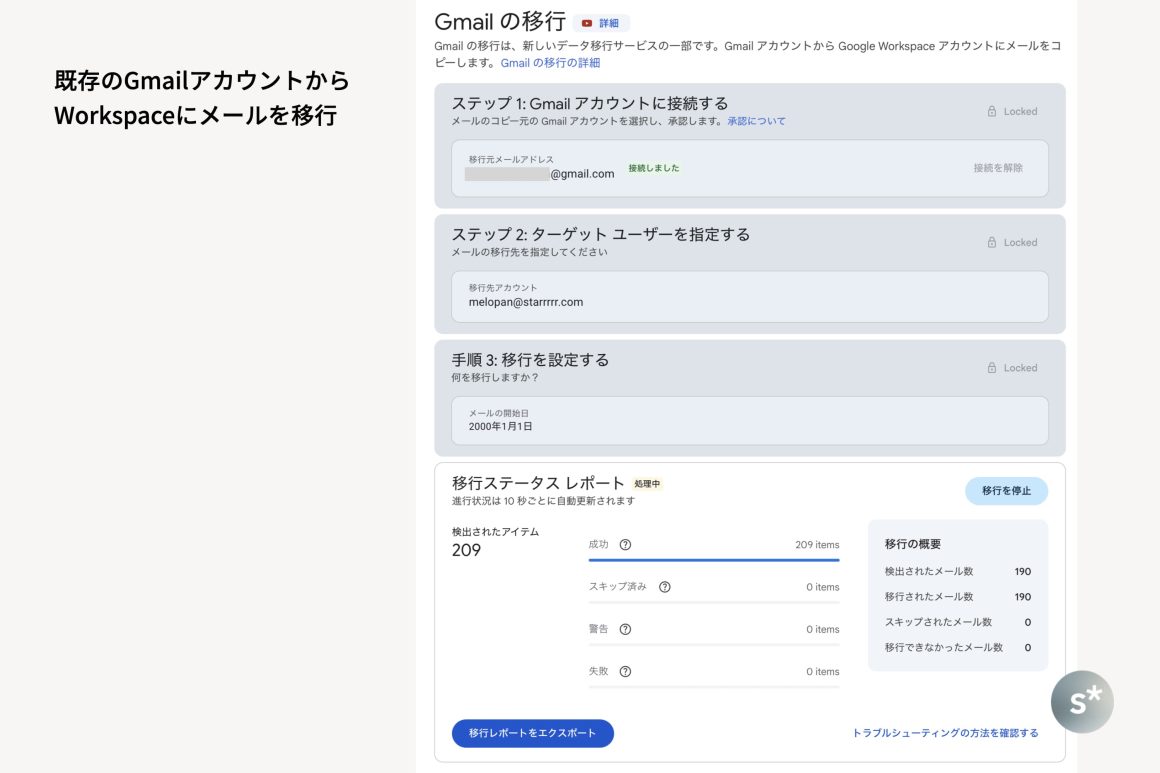1160x773 pixels.
Task: Click help icon next to 警告
Action: coord(625,629)
